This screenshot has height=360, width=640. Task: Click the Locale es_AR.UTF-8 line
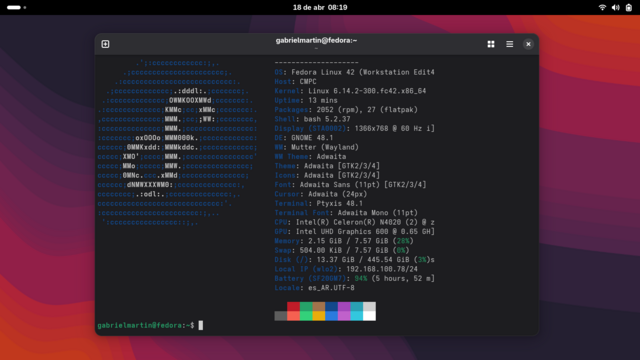click(315, 288)
